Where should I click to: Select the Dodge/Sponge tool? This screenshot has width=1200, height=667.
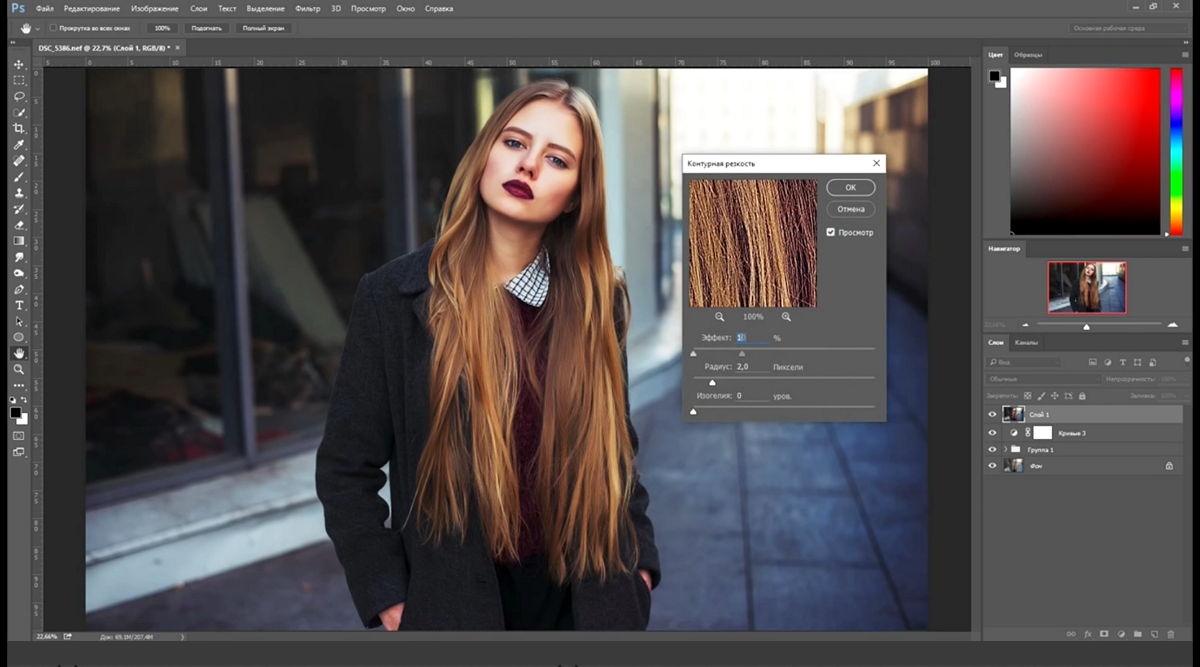(18, 272)
